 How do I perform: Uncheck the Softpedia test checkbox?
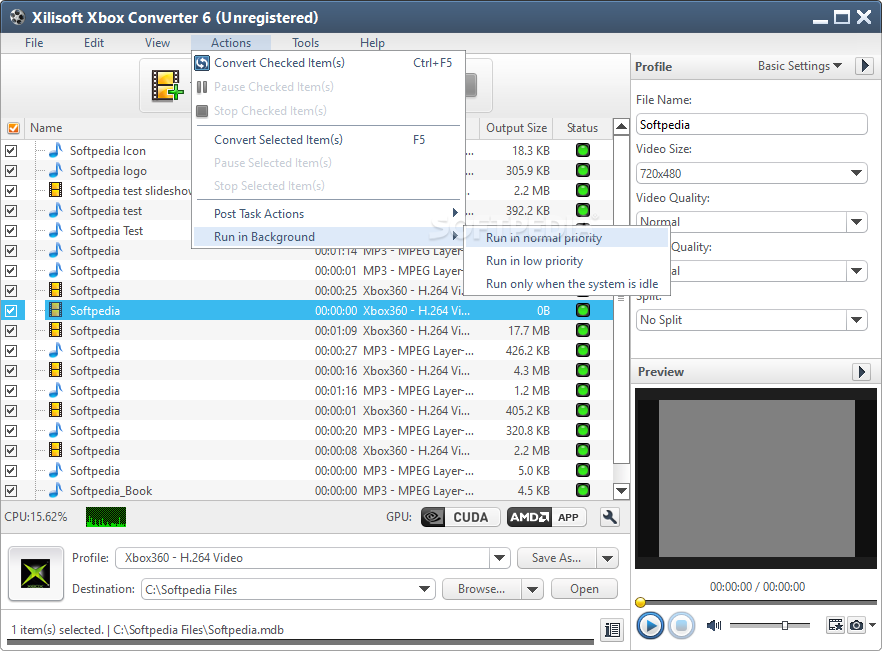[11, 210]
